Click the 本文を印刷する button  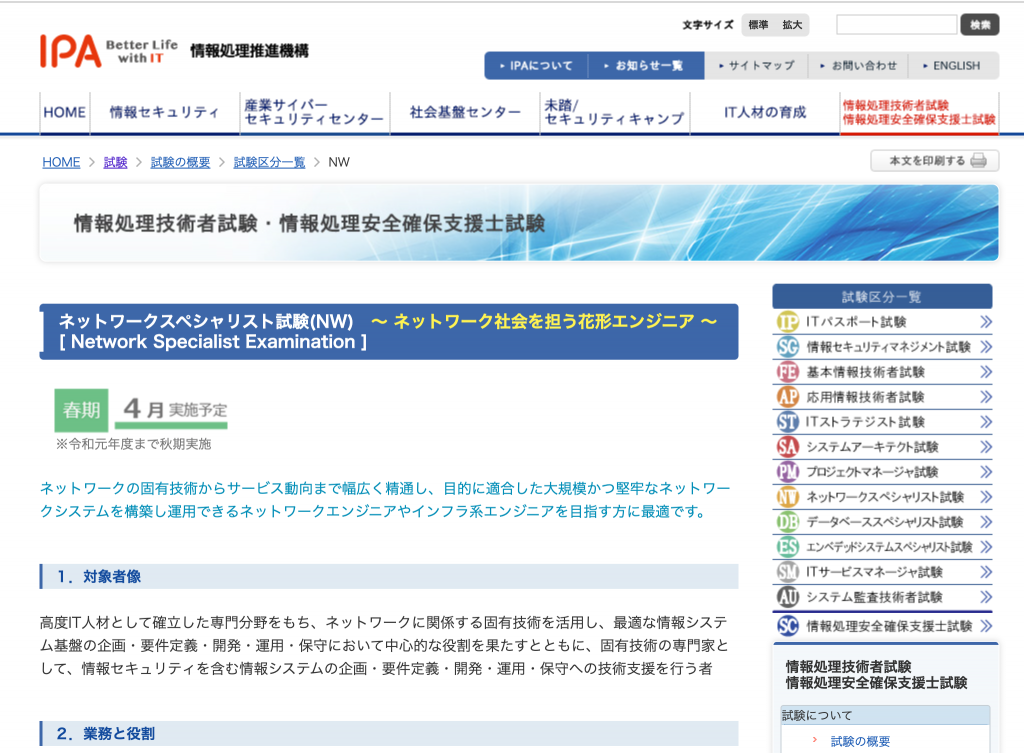[x=935, y=161]
